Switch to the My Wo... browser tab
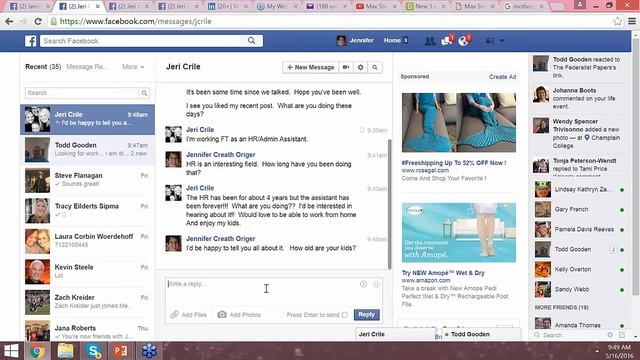The image size is (640, 360). tap(276, 6)
